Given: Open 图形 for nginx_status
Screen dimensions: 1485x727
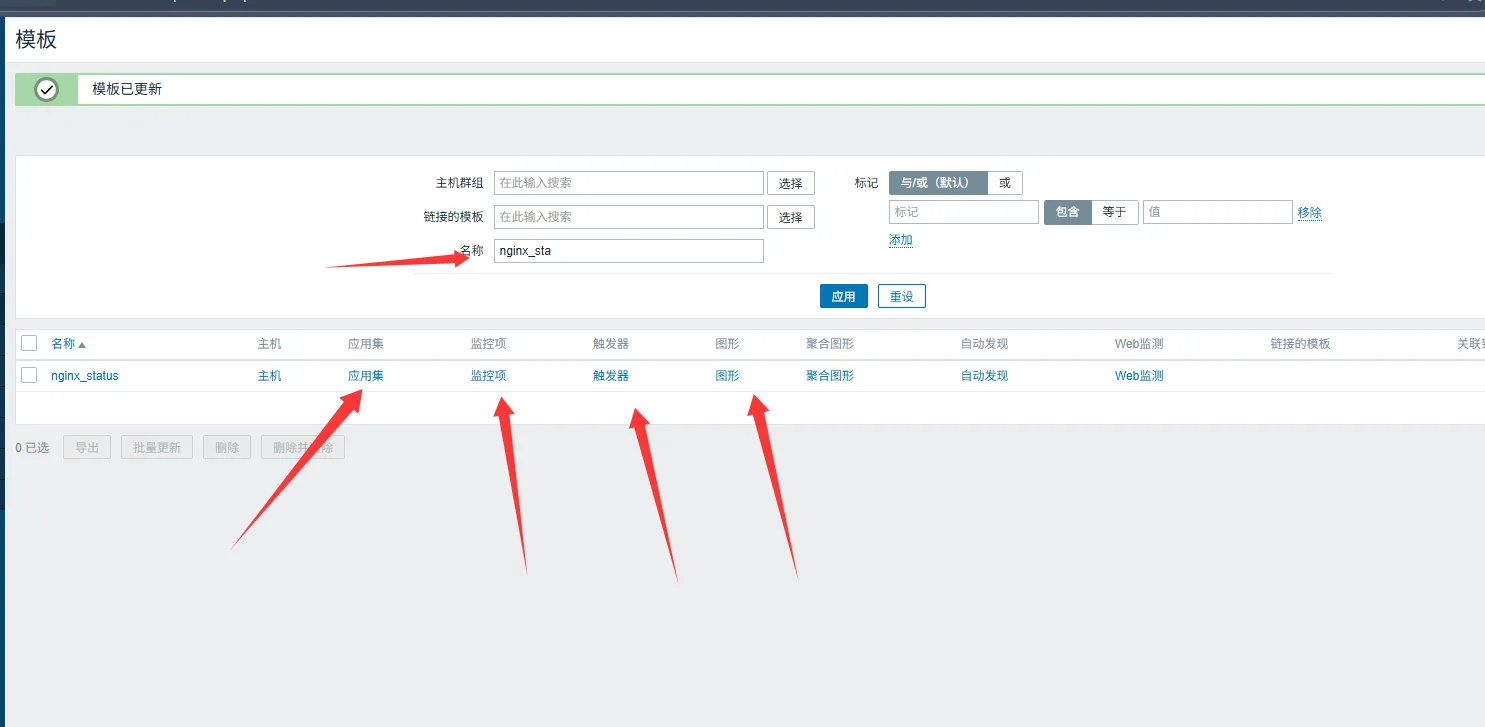Looking at the screenshot, I should (x=727, y=376).
